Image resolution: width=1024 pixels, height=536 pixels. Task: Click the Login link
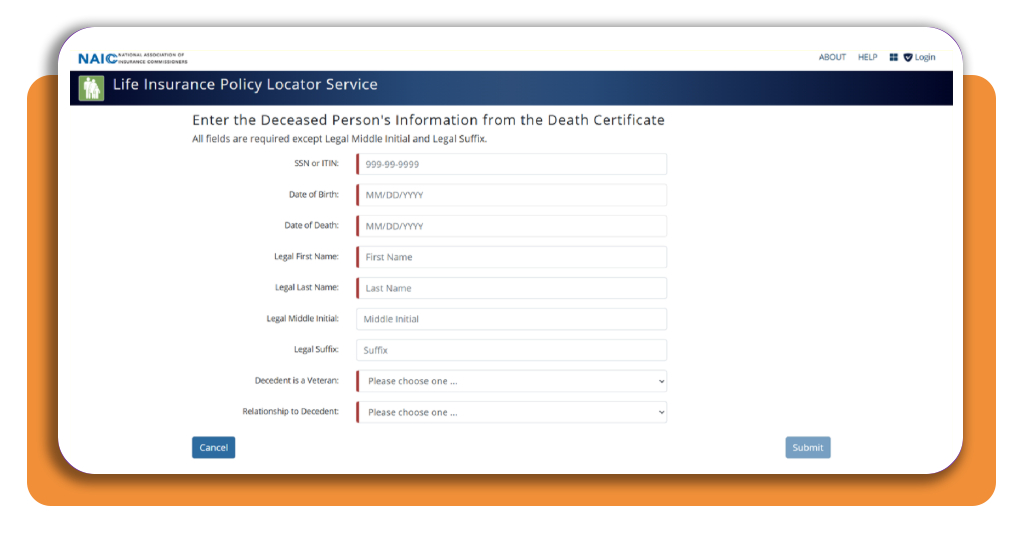925,57
